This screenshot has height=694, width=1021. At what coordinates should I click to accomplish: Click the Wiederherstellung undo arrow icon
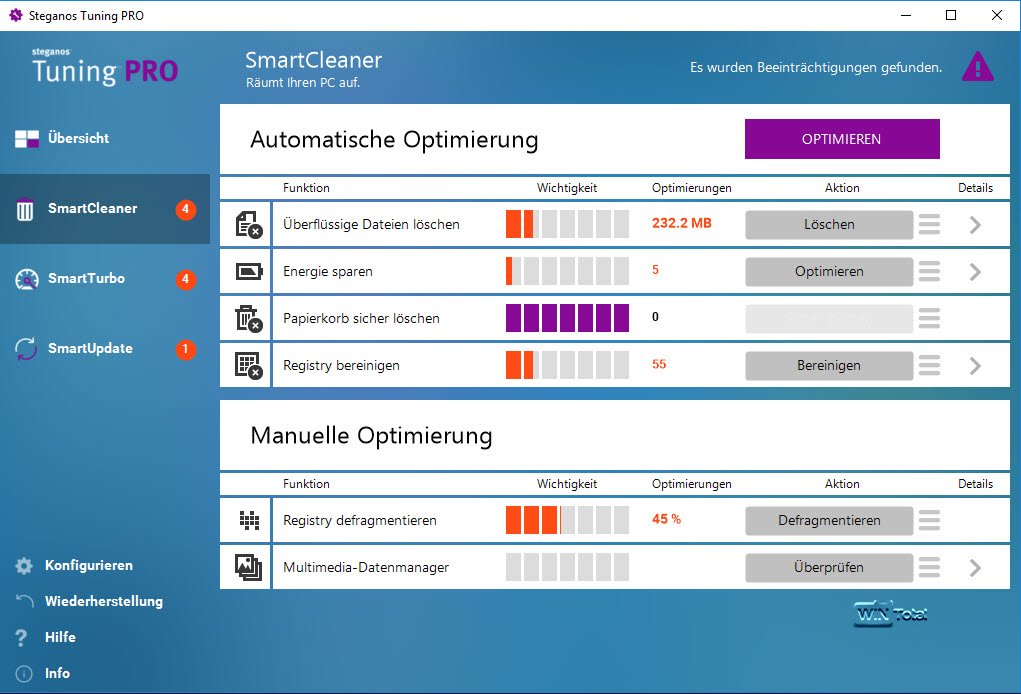tap(25, 601)
